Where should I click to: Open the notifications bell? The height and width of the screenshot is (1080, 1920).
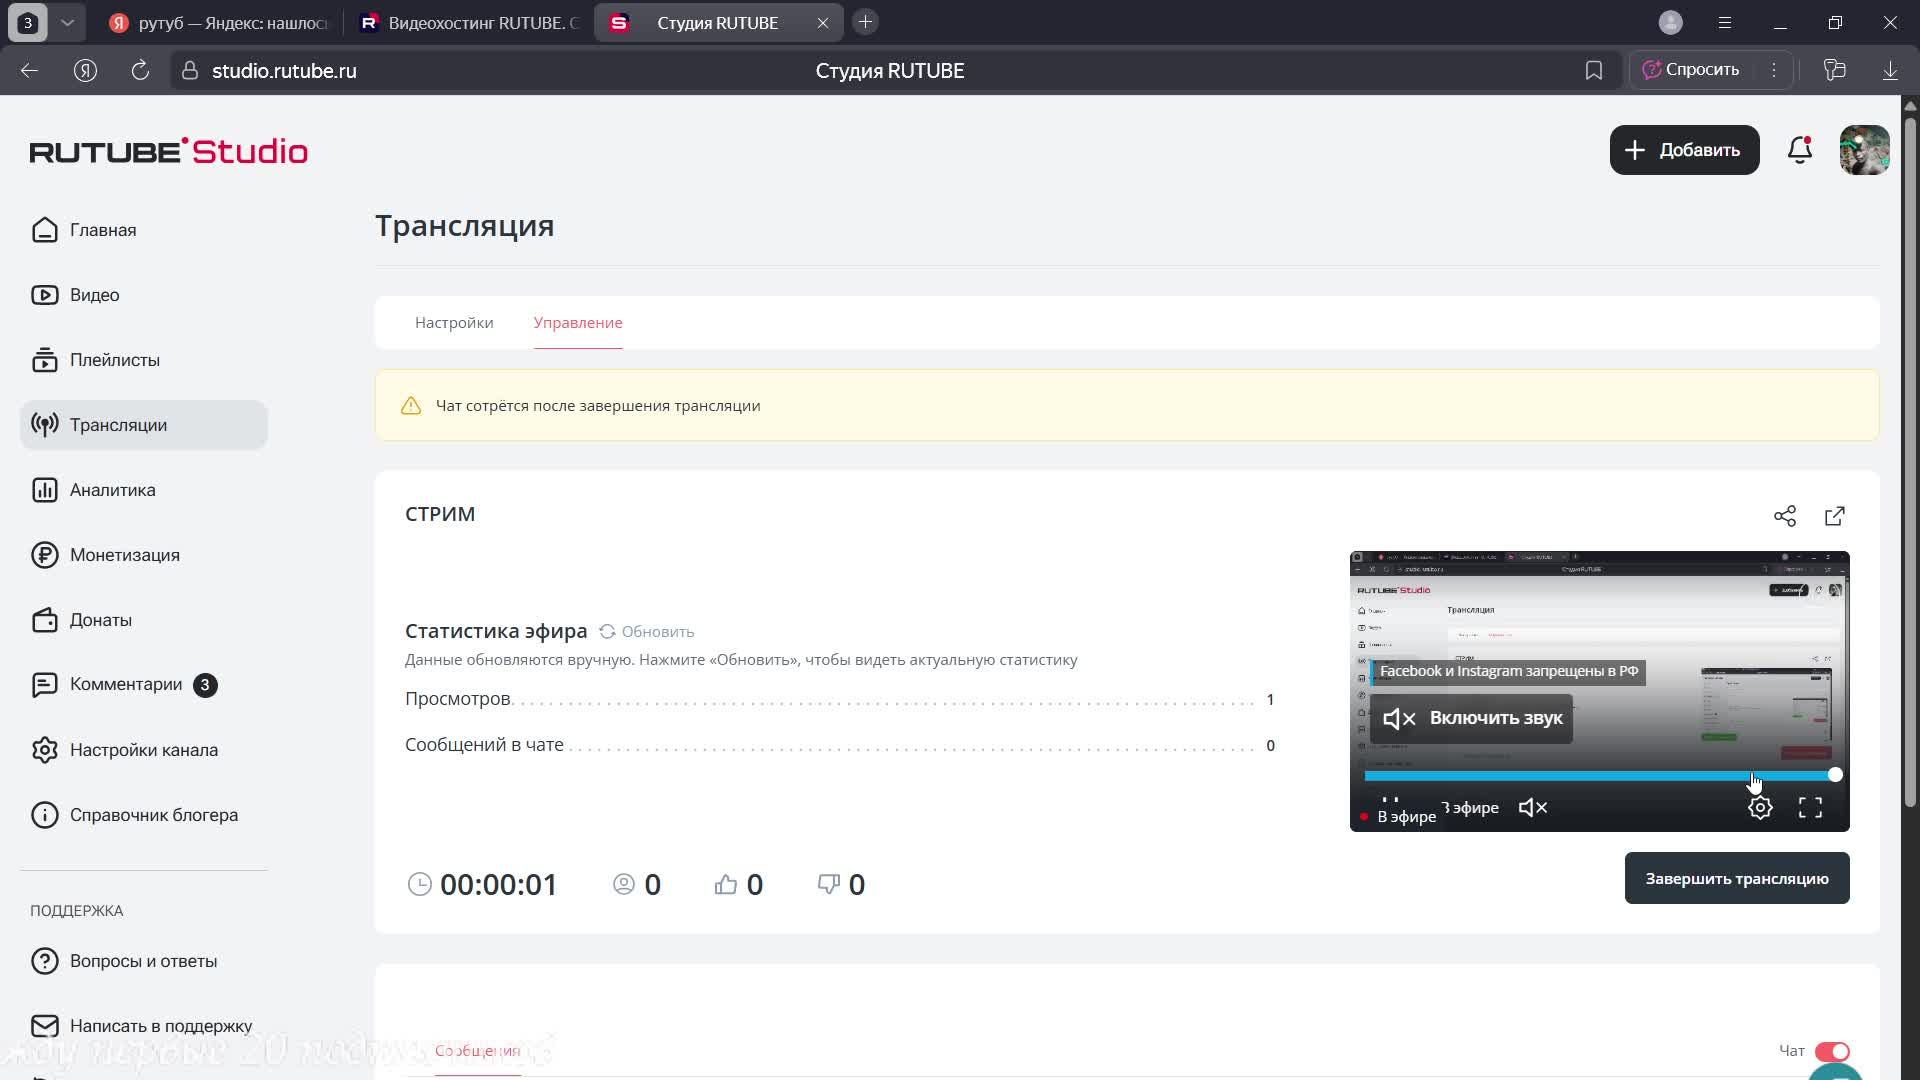(1800, 150)
